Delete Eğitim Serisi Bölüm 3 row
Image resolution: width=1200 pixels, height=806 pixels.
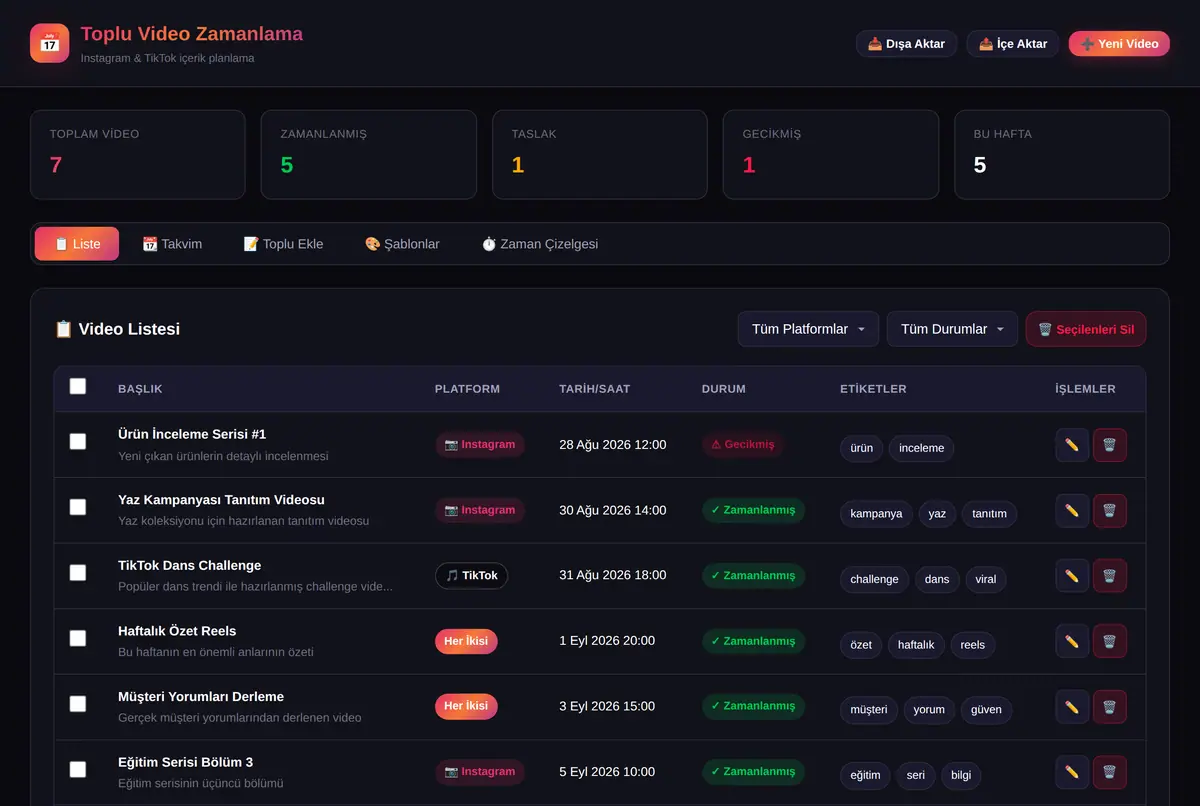click(1110, 772)
